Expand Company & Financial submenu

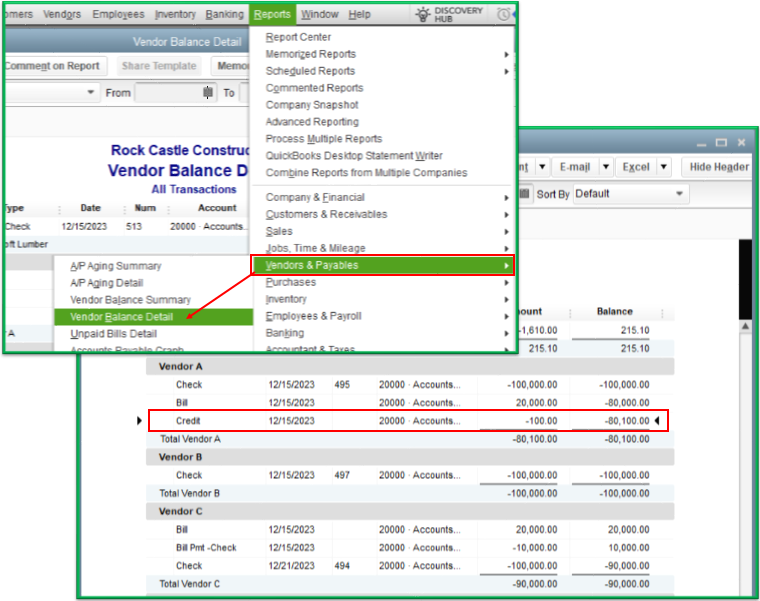pyautogui.click(x=383, y=197)
